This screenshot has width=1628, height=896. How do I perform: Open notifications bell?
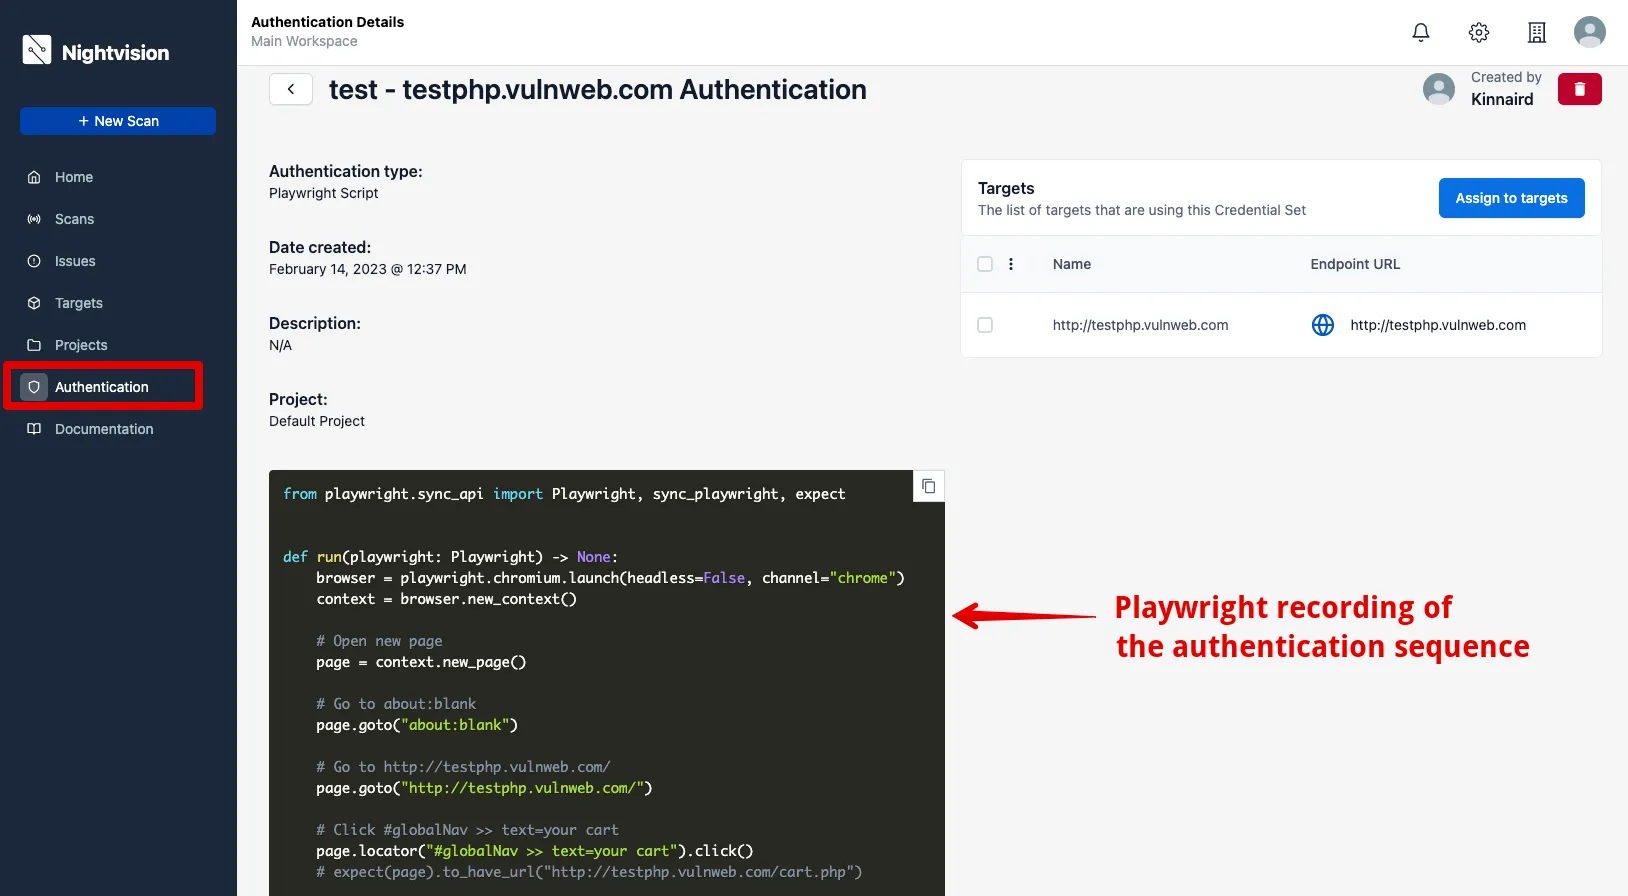coord(1421,32)
